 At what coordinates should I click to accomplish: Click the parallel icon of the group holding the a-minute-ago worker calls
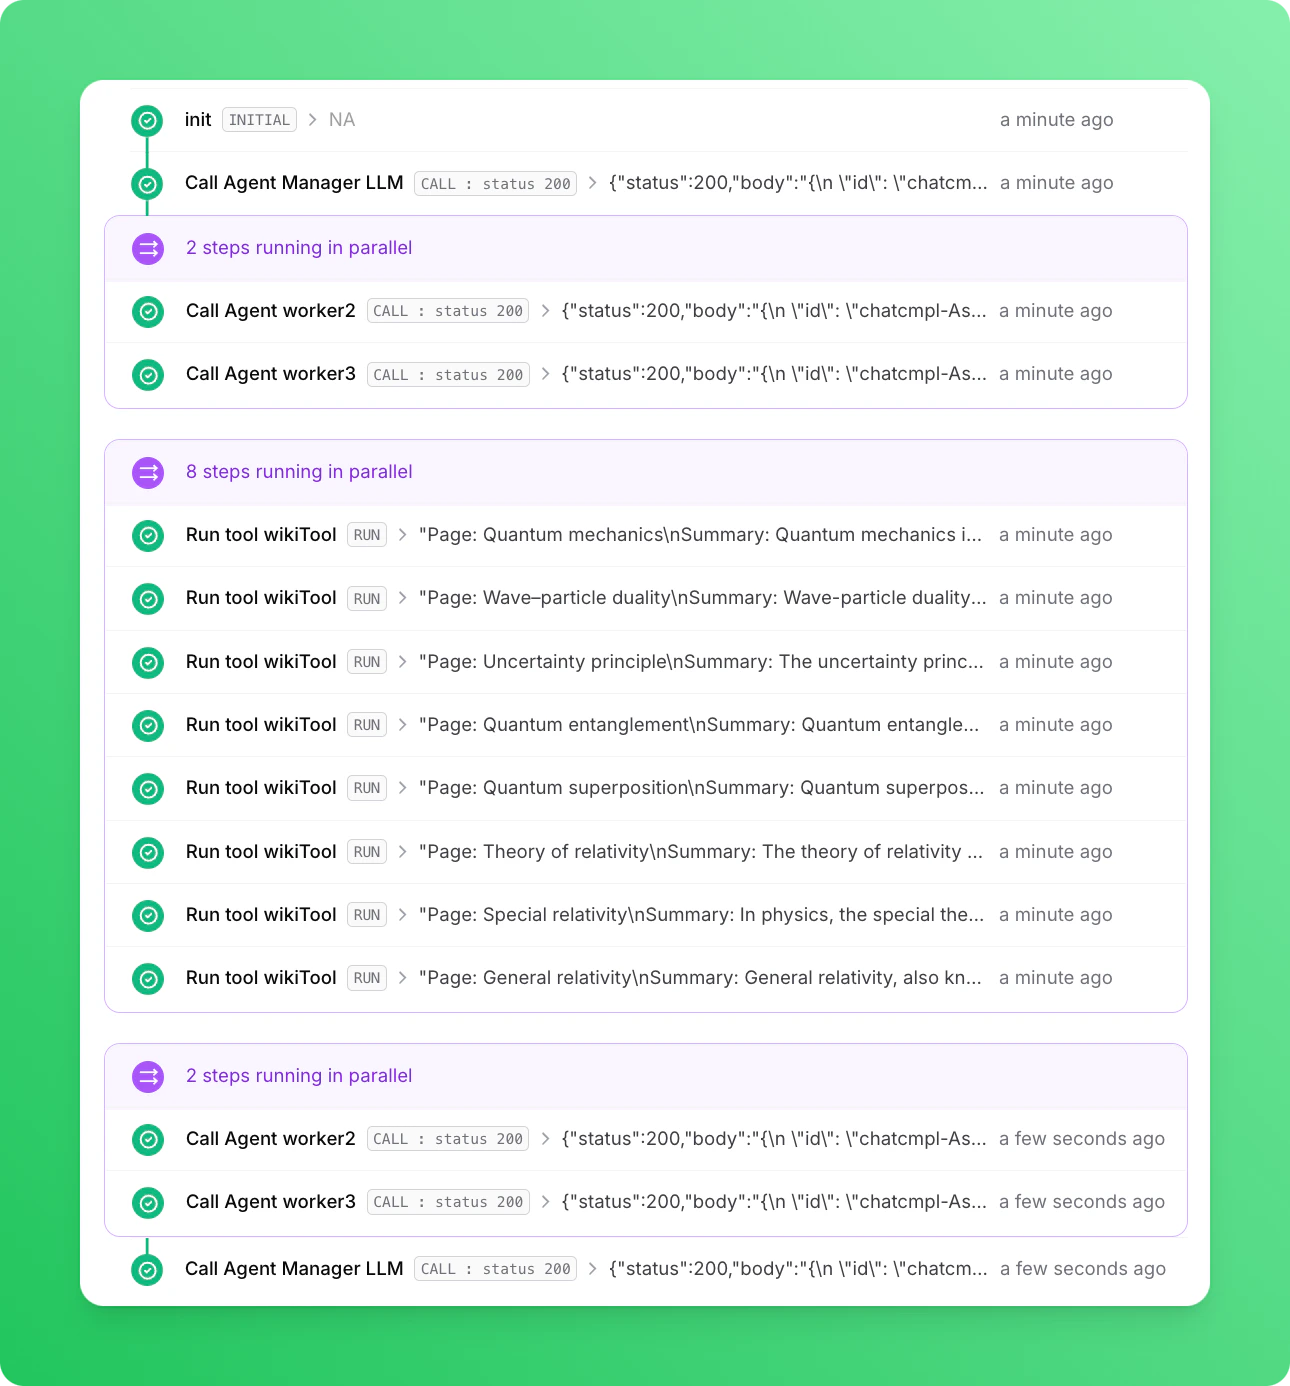click(148, 248)
